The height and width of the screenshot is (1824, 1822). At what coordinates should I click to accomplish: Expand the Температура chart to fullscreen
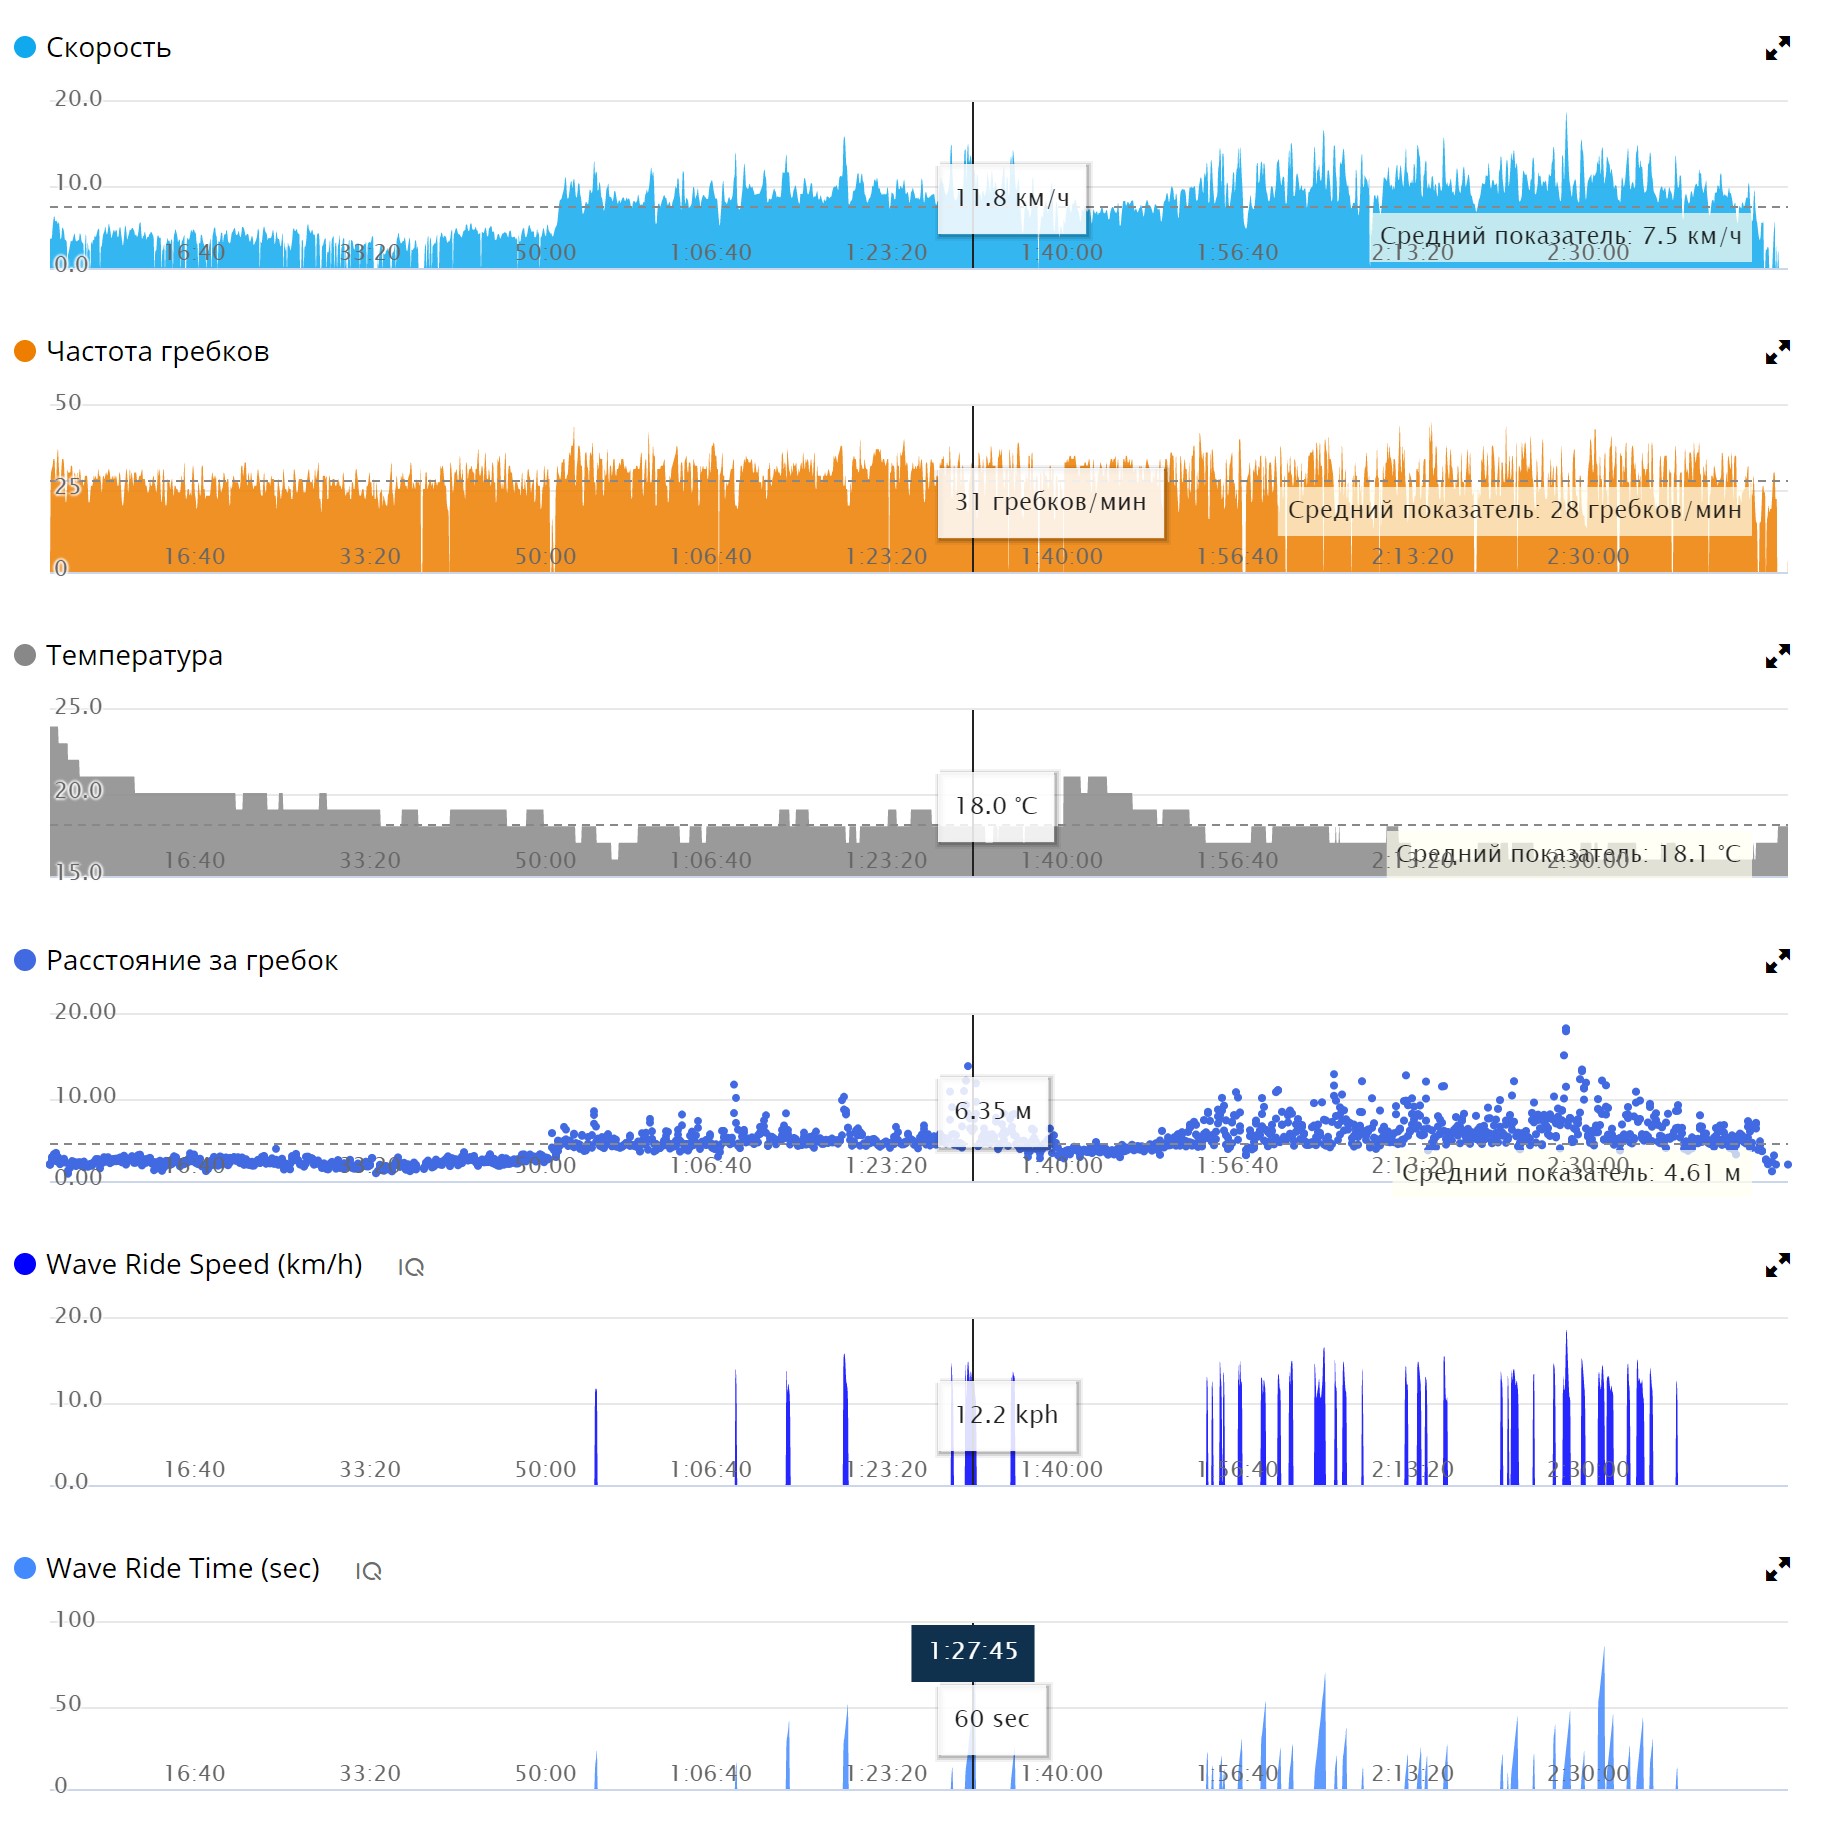click(x=1776, y=656)
